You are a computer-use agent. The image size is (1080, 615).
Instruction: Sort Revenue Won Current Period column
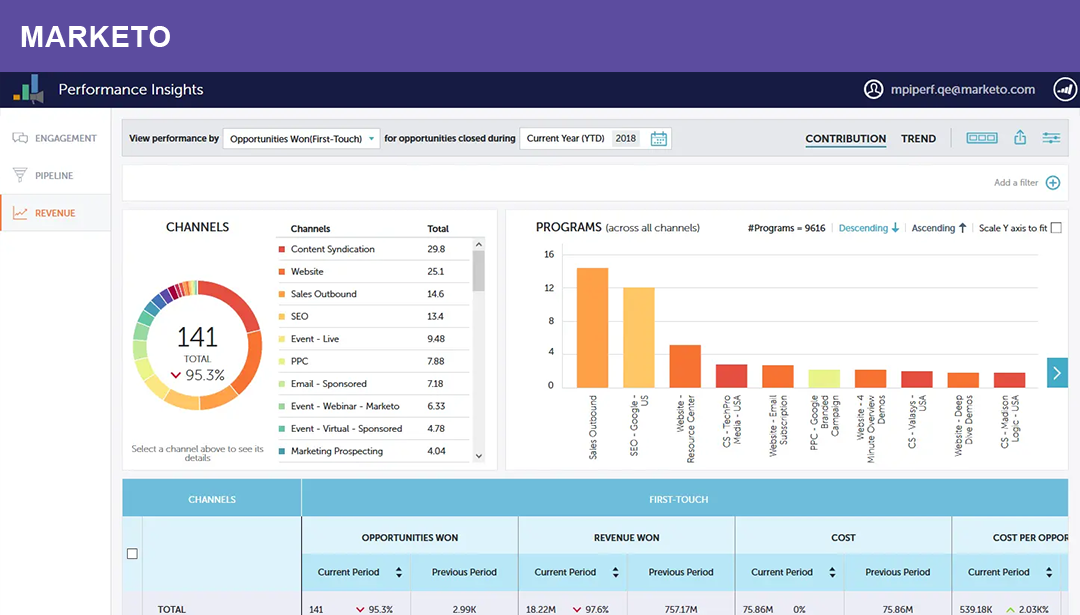[x=616, y=573]
